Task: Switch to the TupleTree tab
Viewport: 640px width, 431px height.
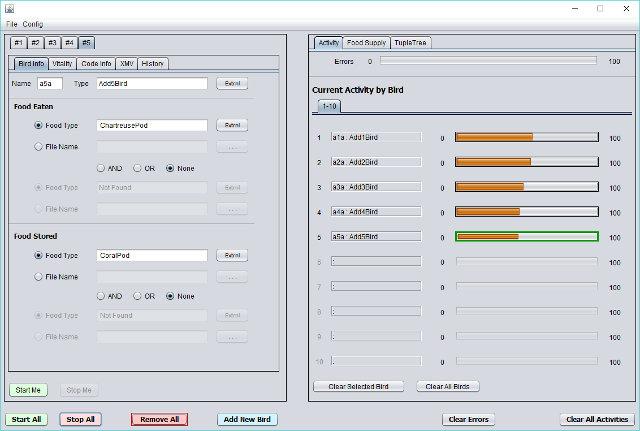Action: click(411, 42)
